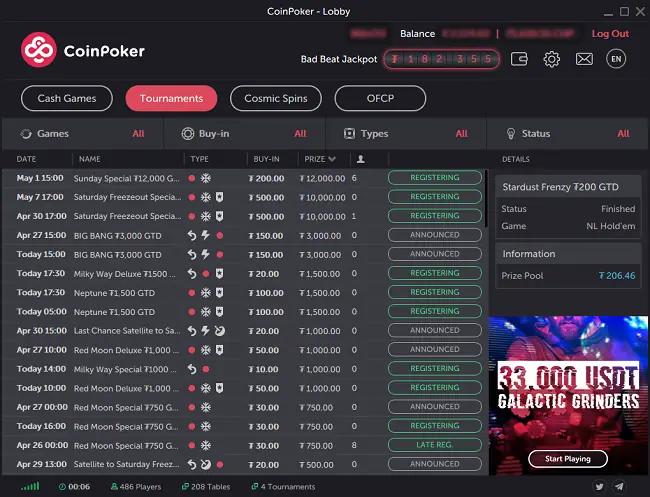Click the 'Finished' status value
This screenshot has width=650, height=497.
click(618, 209)
